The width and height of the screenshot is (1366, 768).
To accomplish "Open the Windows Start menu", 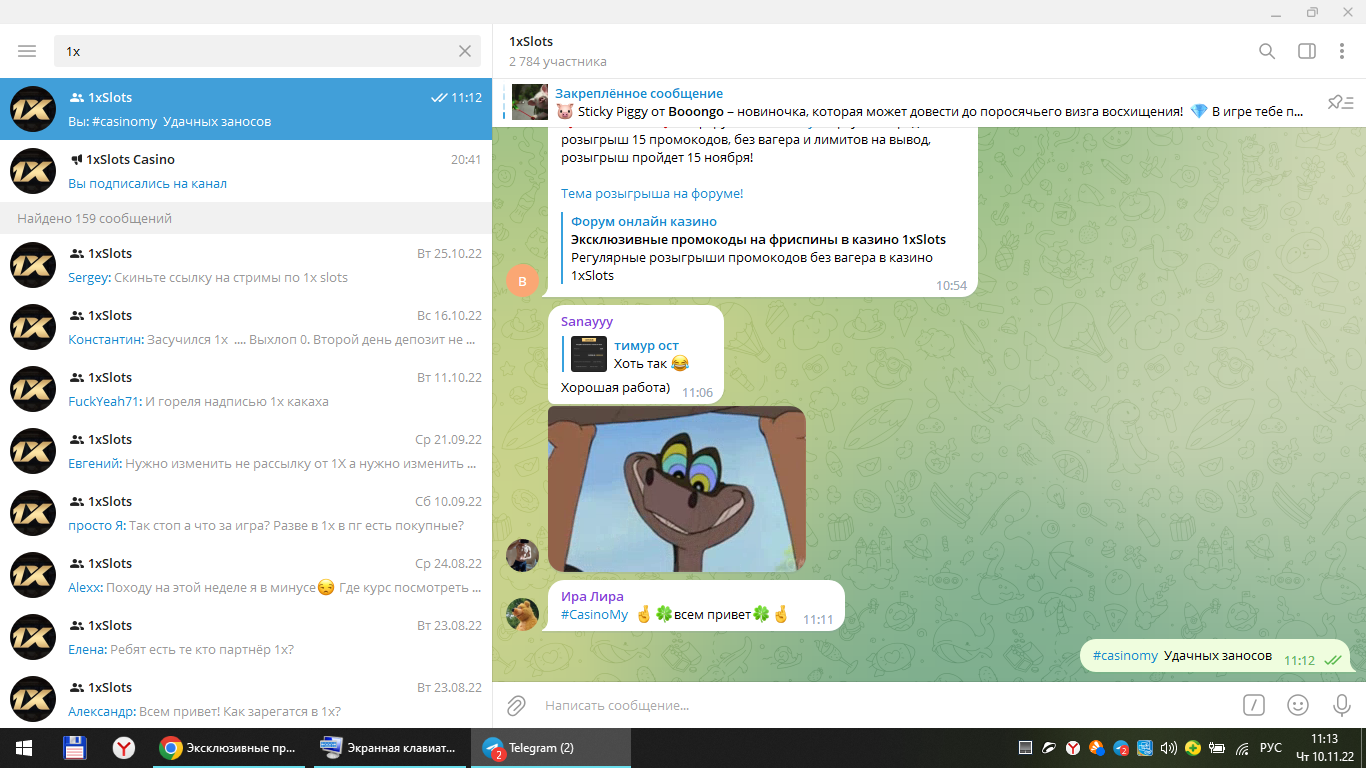I will pyautogui.click(x=24, y=748).
